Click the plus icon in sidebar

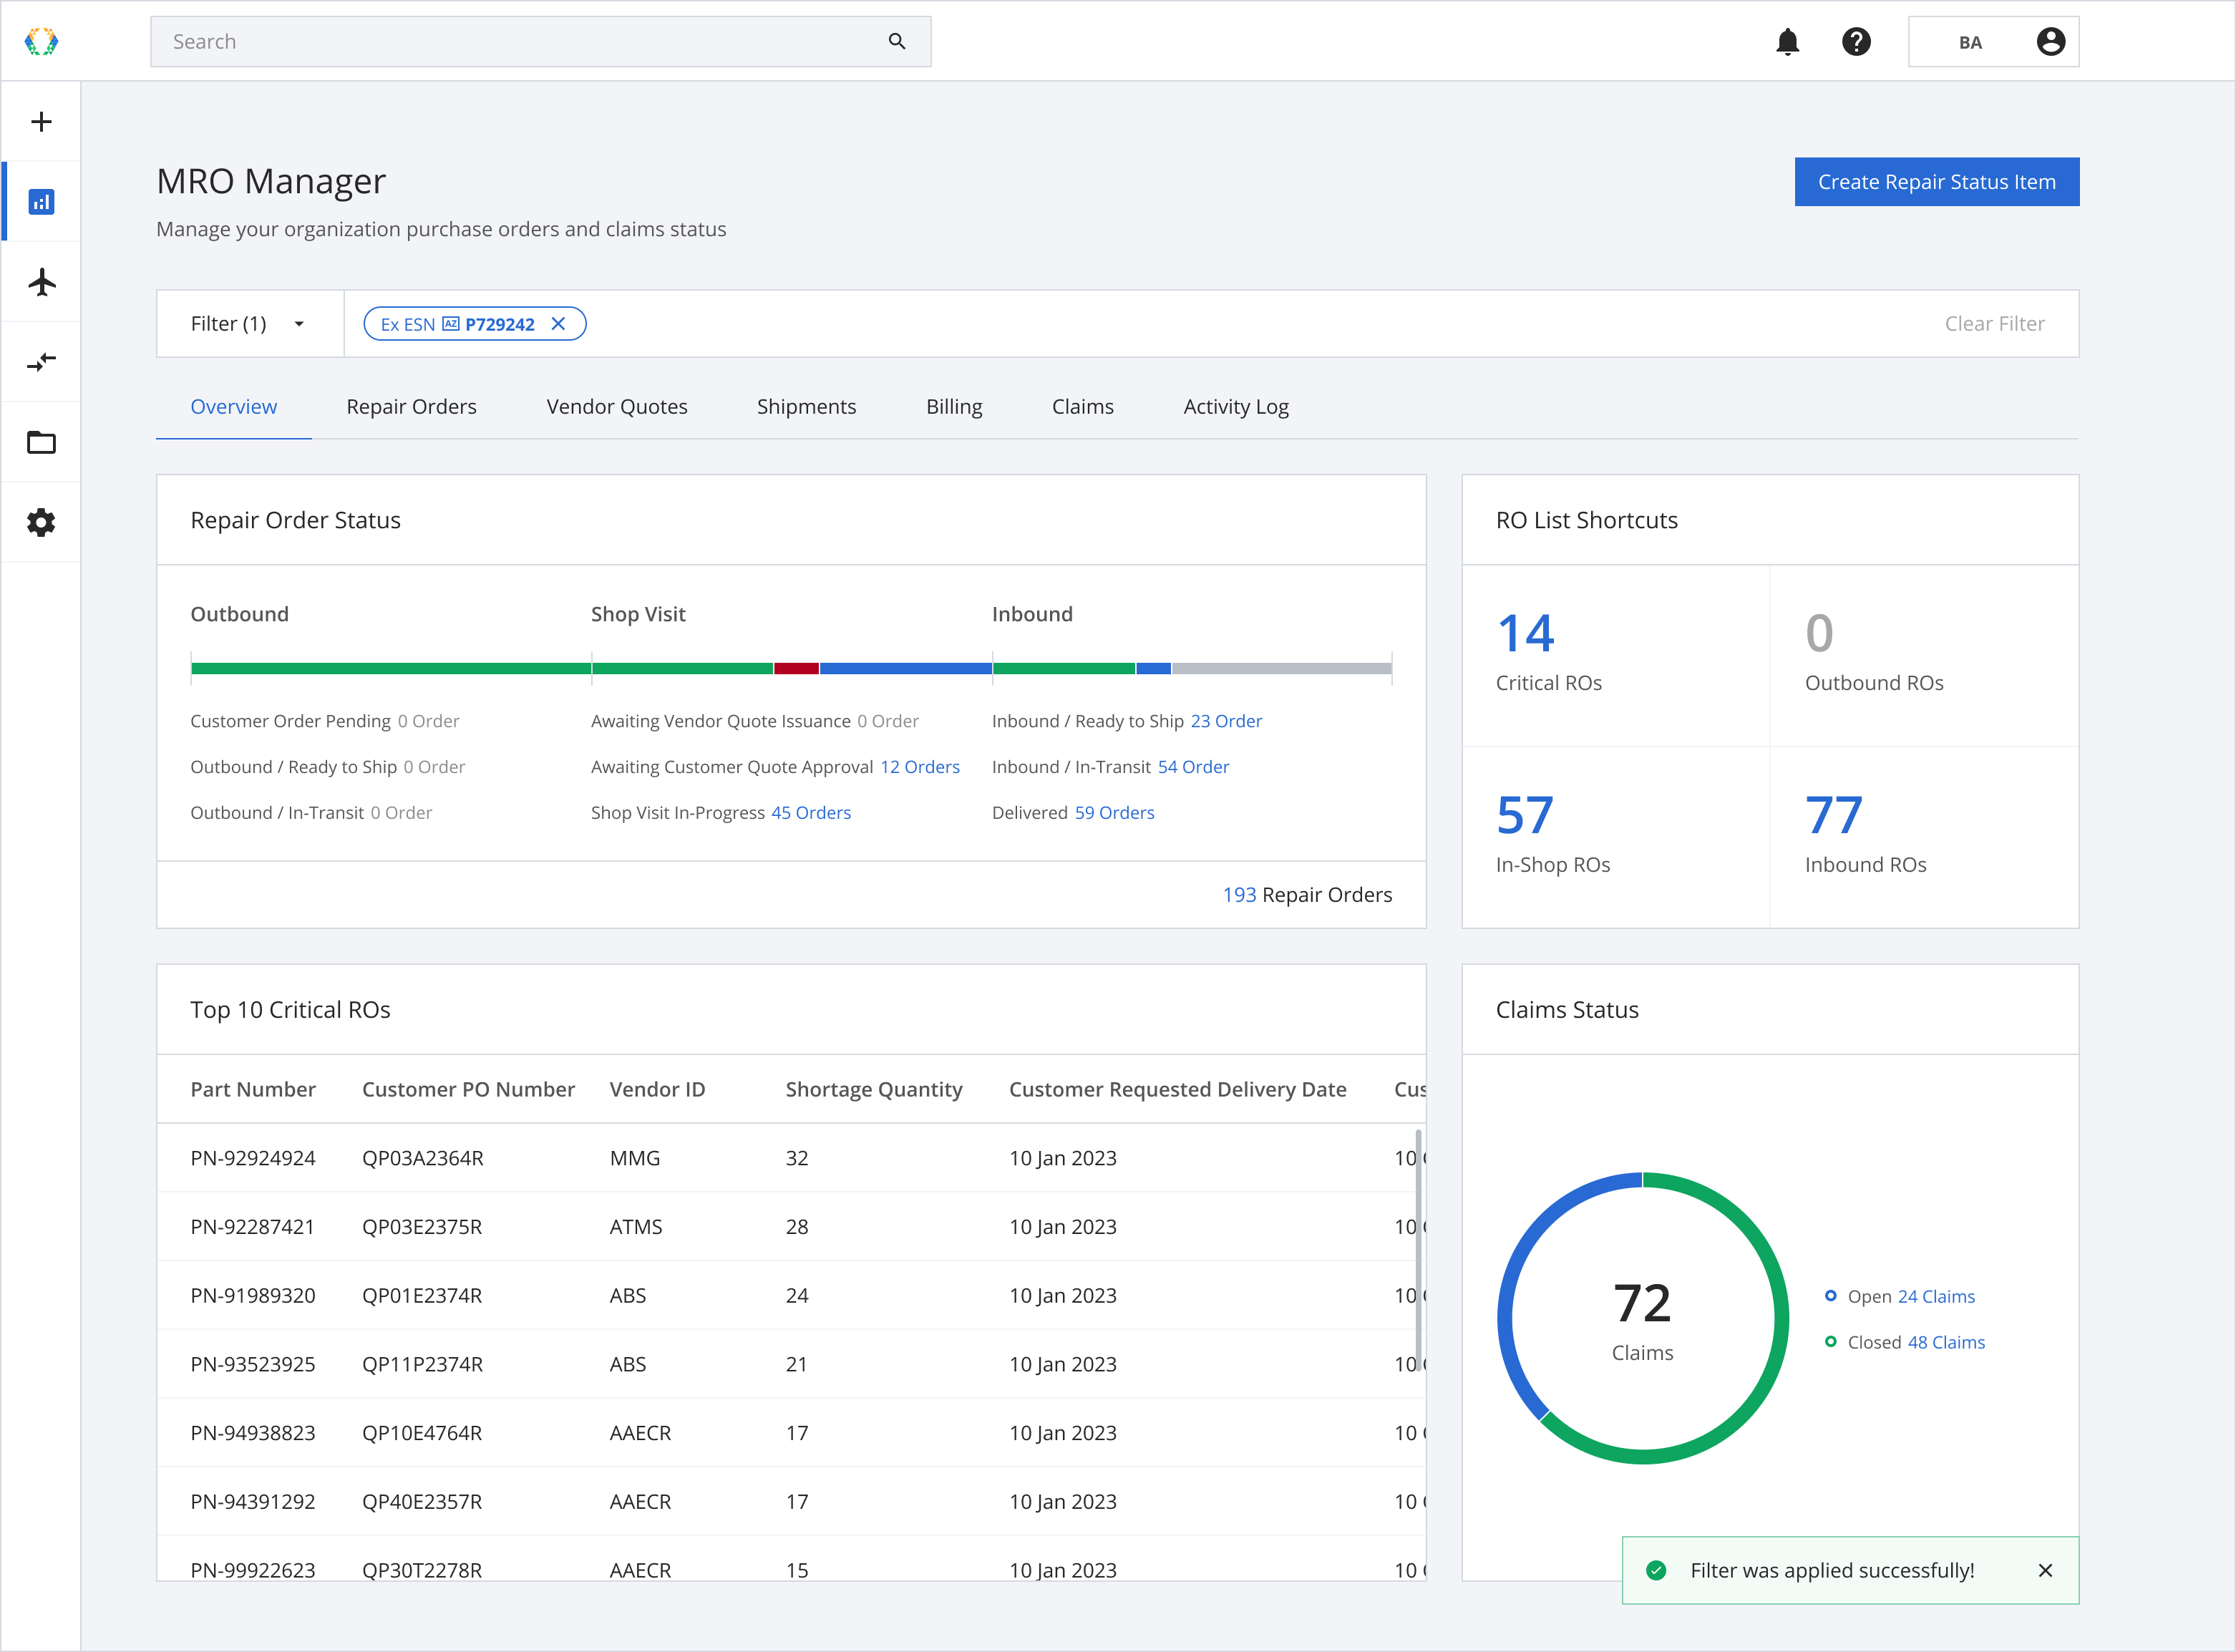click(41, 122)
